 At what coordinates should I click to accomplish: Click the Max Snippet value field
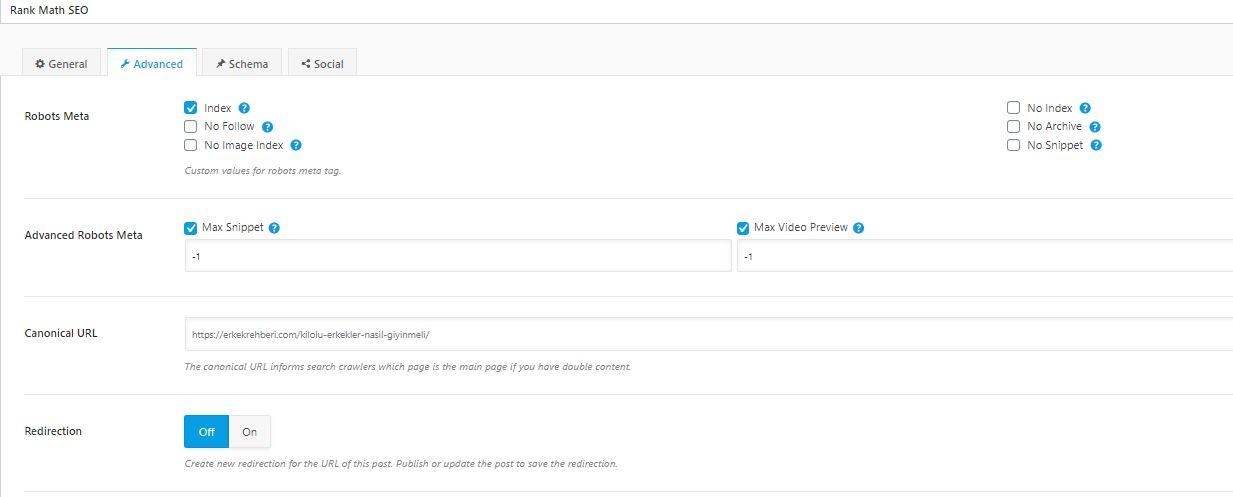[458, 256]
